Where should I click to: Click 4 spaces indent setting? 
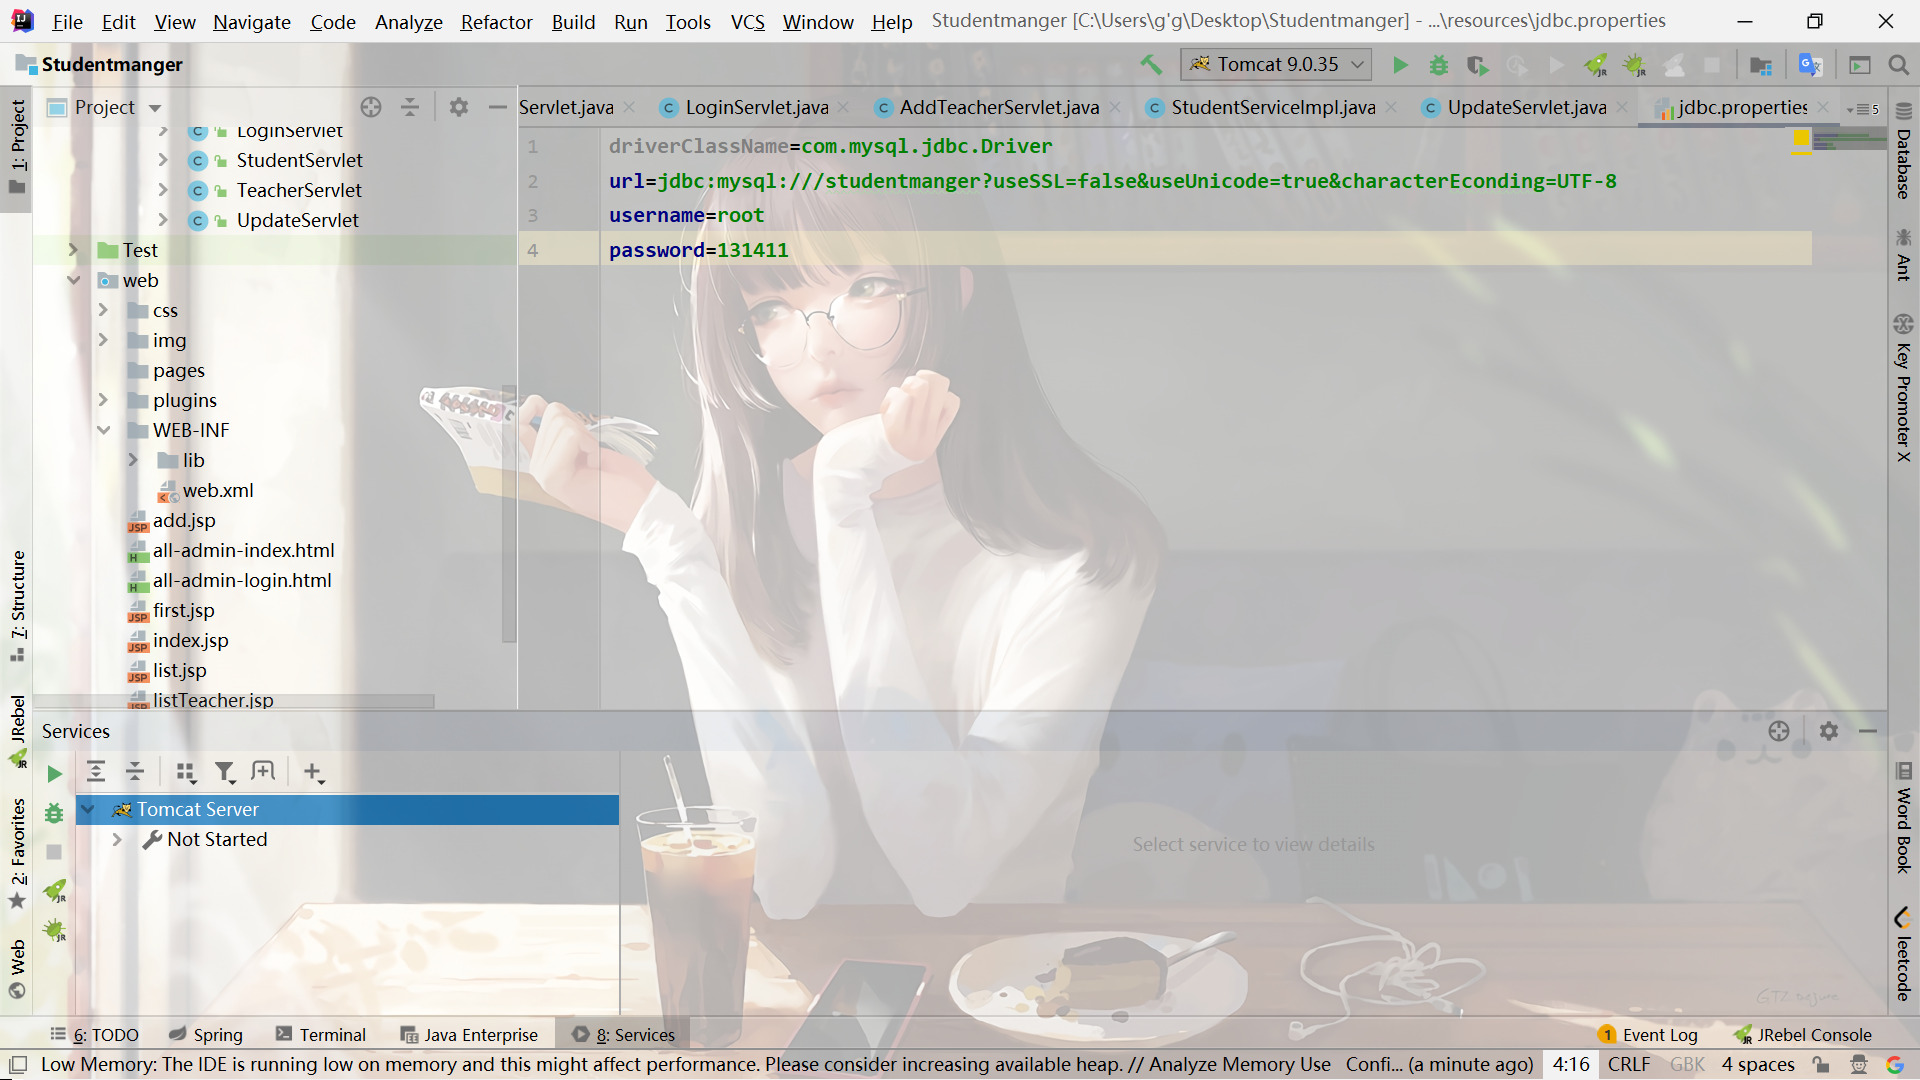tap(1758, 1065)
